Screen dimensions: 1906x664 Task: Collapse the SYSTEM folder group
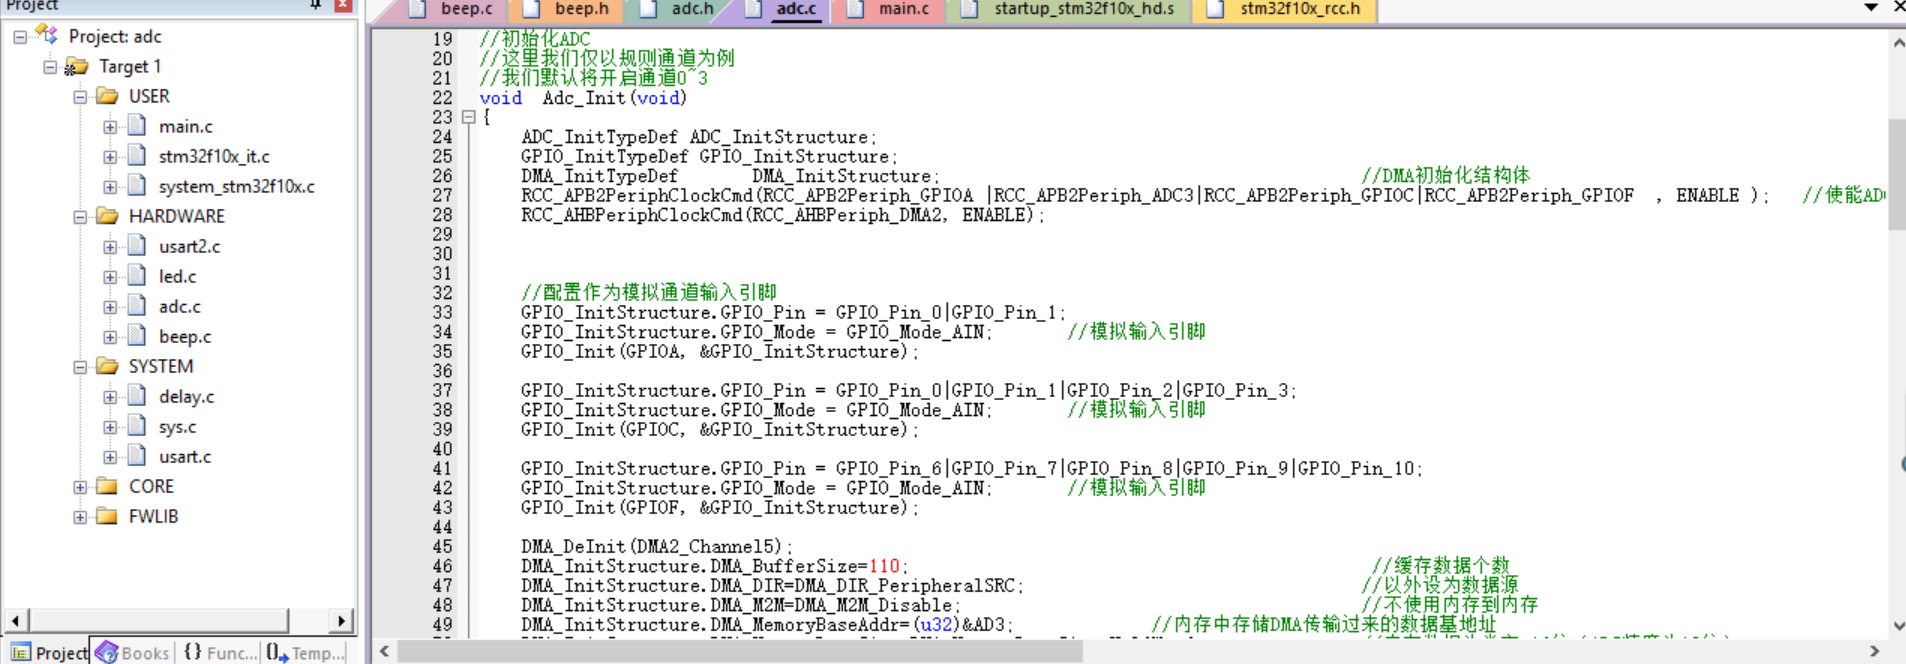80,367
